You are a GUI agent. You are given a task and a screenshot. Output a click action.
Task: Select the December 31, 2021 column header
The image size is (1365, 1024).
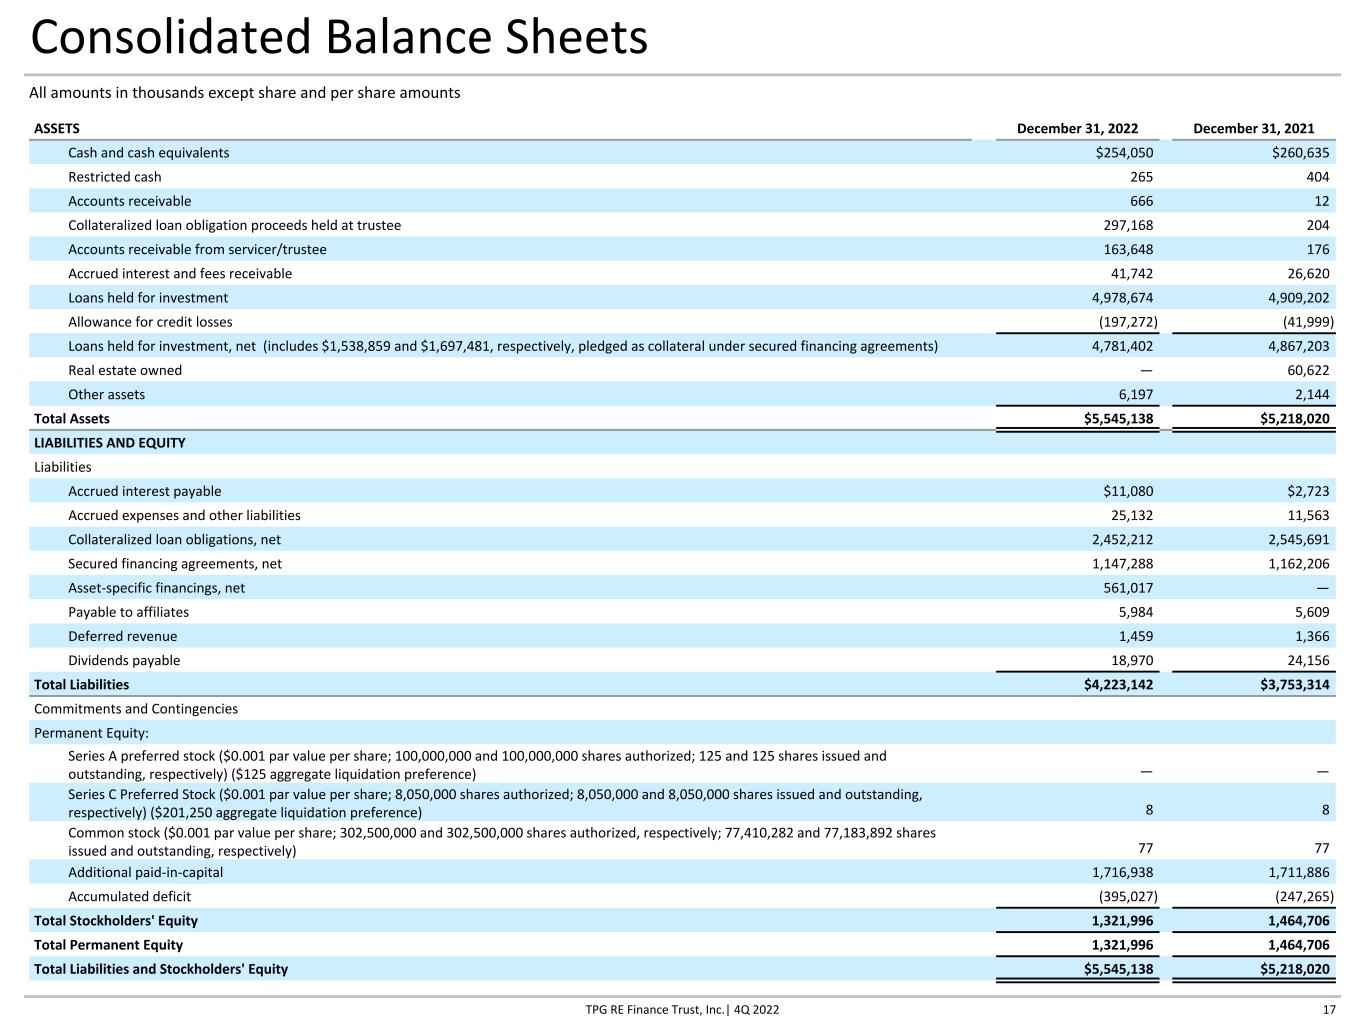pyautogui.click(x=1253, y=128)
